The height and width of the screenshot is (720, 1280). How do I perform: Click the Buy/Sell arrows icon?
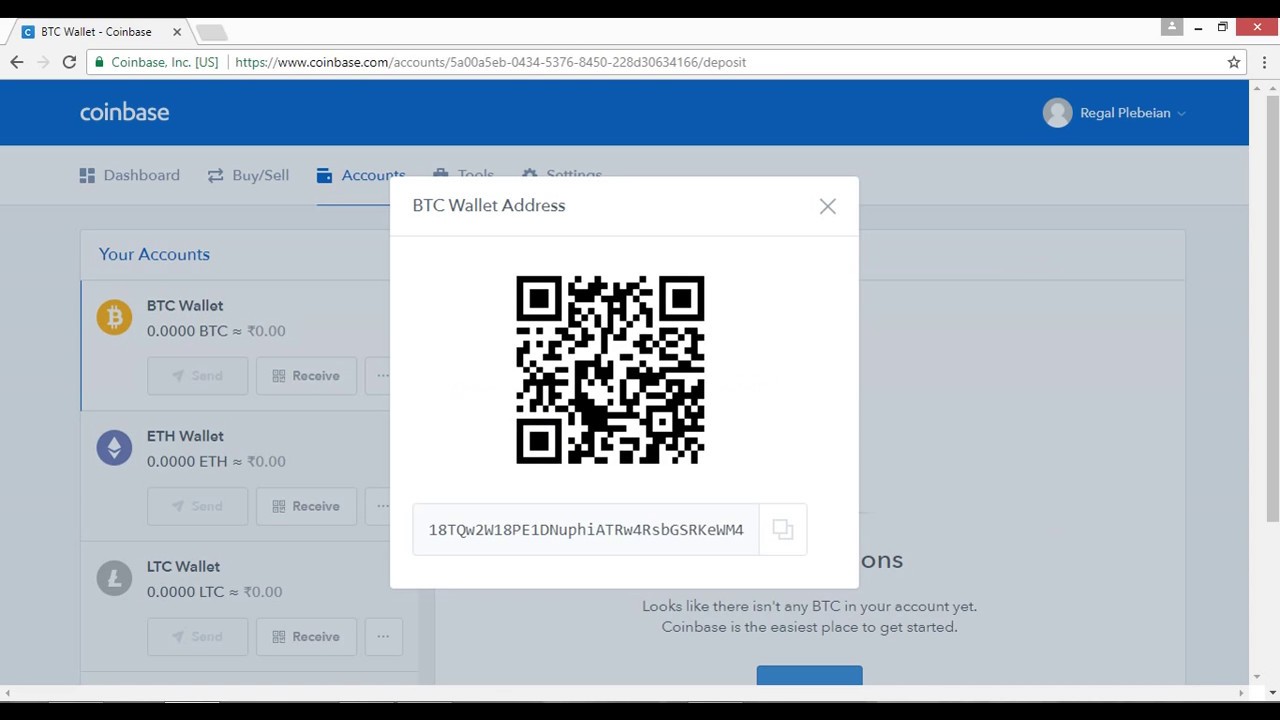[215, 175]
